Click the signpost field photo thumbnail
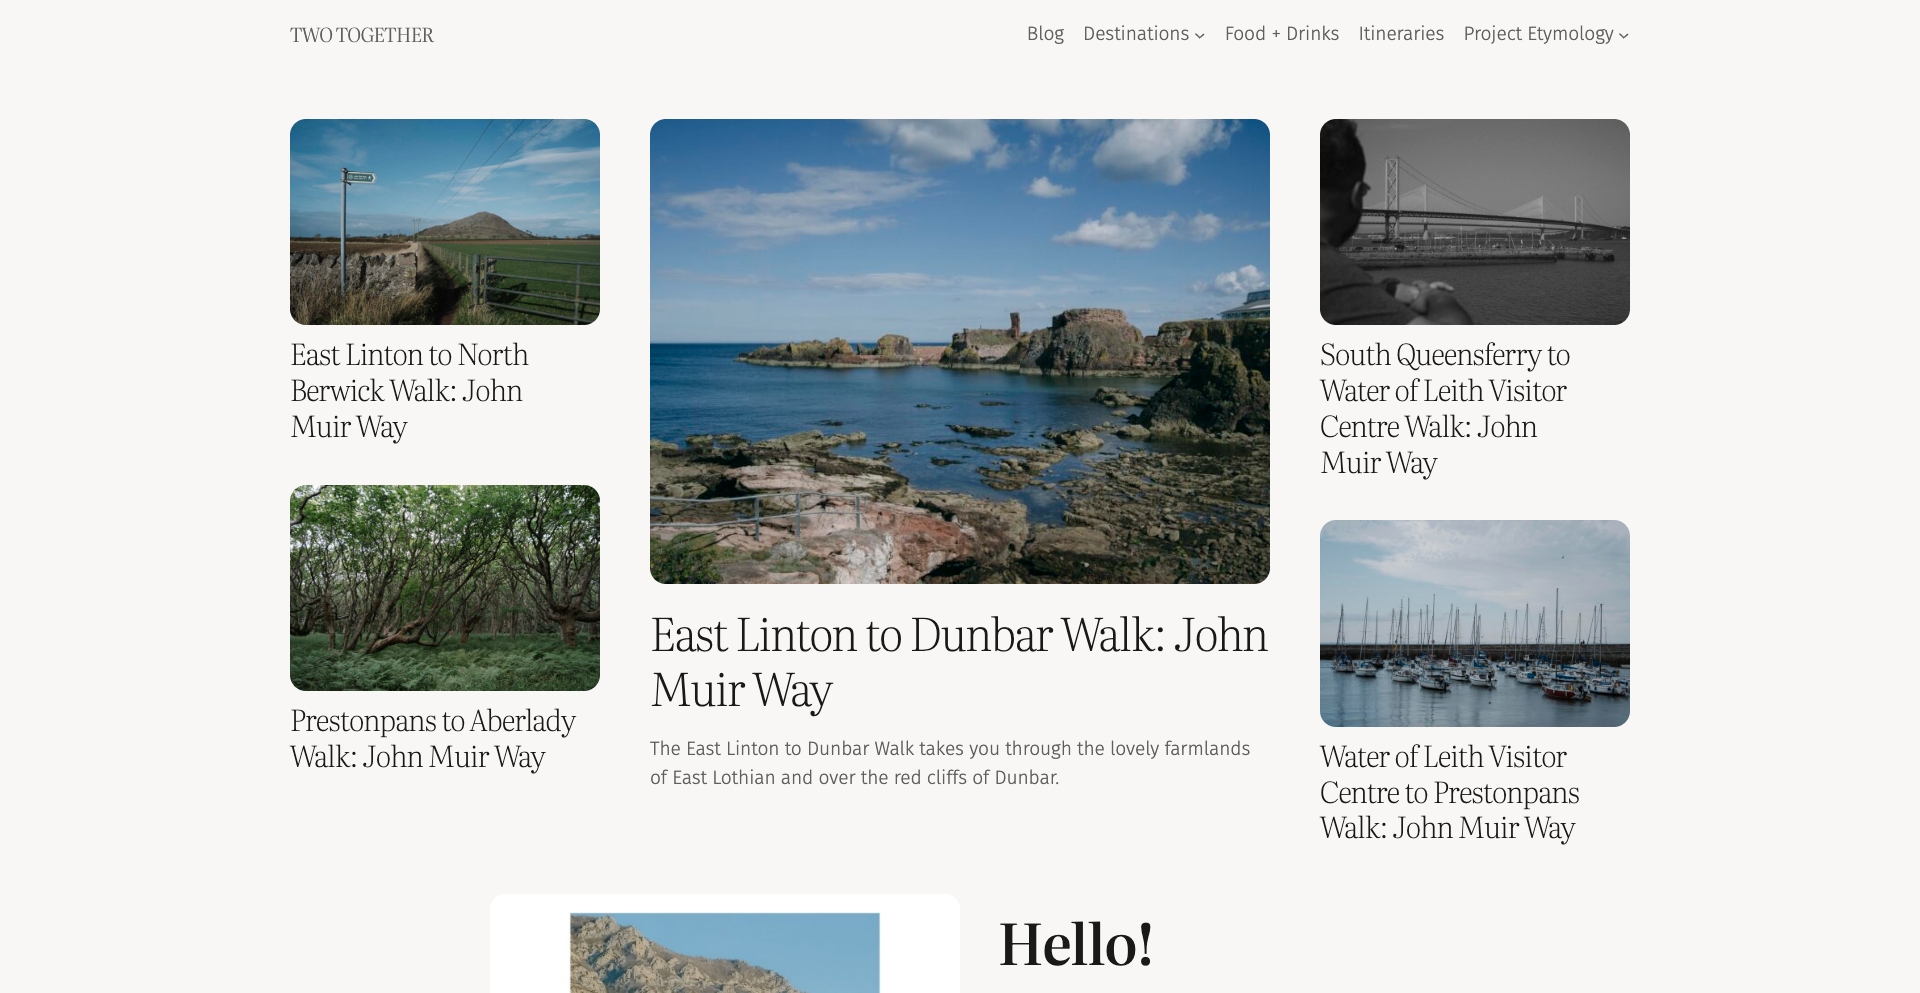Image resolution: width=1920 pixels, height=993 pixels. coord(444,221)
